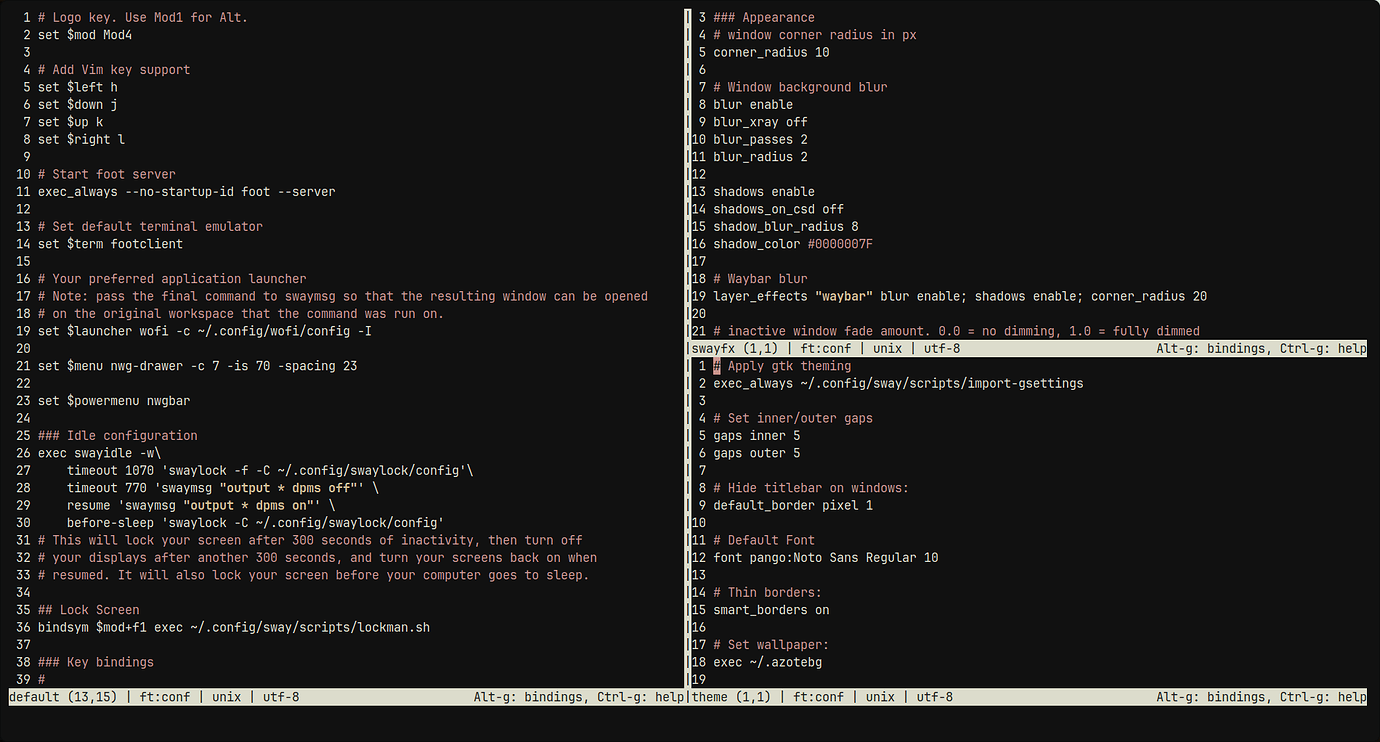This screenshot has height=742, width=1380.
Task: Click the blur enable line
Action: tap(755, 104)
